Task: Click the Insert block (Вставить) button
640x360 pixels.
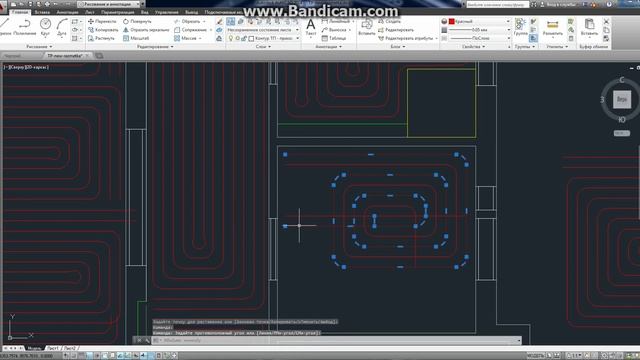Action: click(x=367, y=27)
